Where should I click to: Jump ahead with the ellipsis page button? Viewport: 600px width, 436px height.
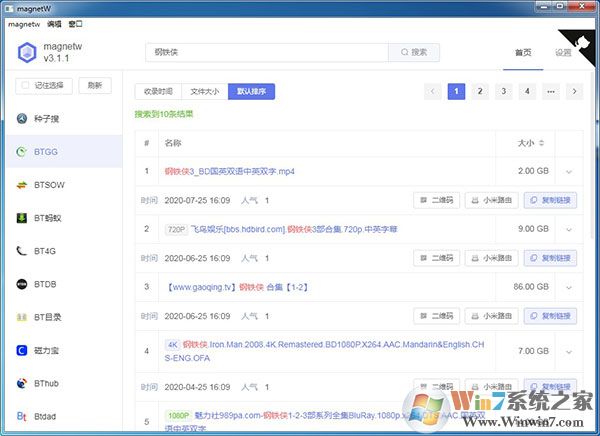(x=551, y=91)
